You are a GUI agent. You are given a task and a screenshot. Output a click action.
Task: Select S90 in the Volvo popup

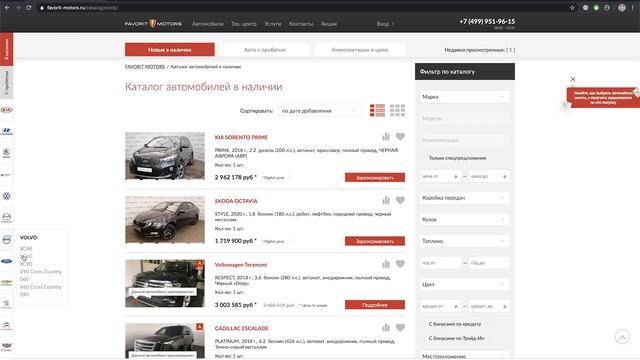(x=24, y=294)
